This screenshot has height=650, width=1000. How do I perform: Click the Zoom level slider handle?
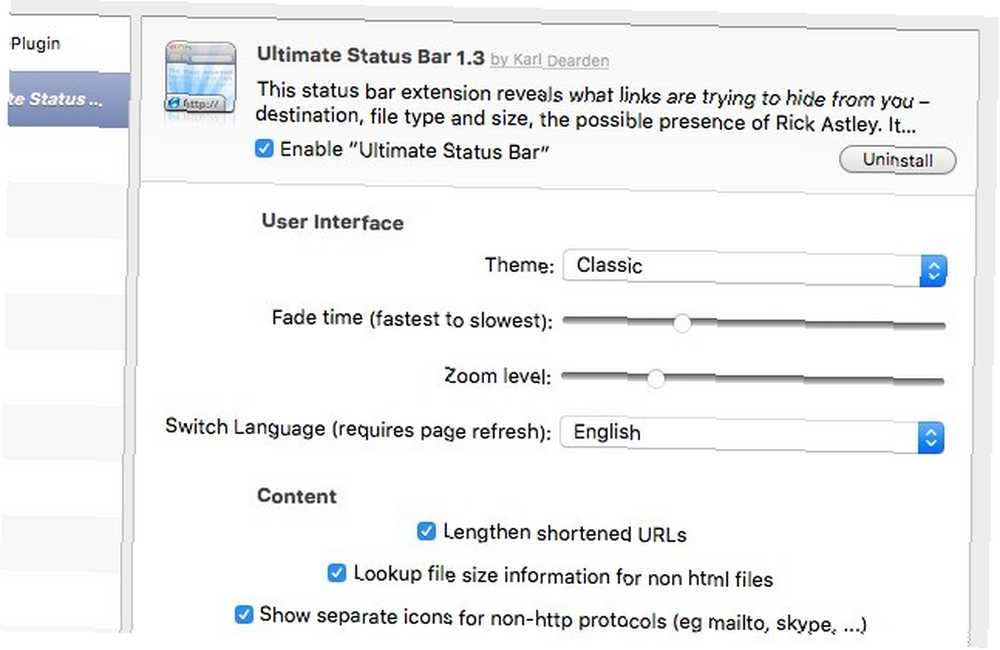(656, 378)
